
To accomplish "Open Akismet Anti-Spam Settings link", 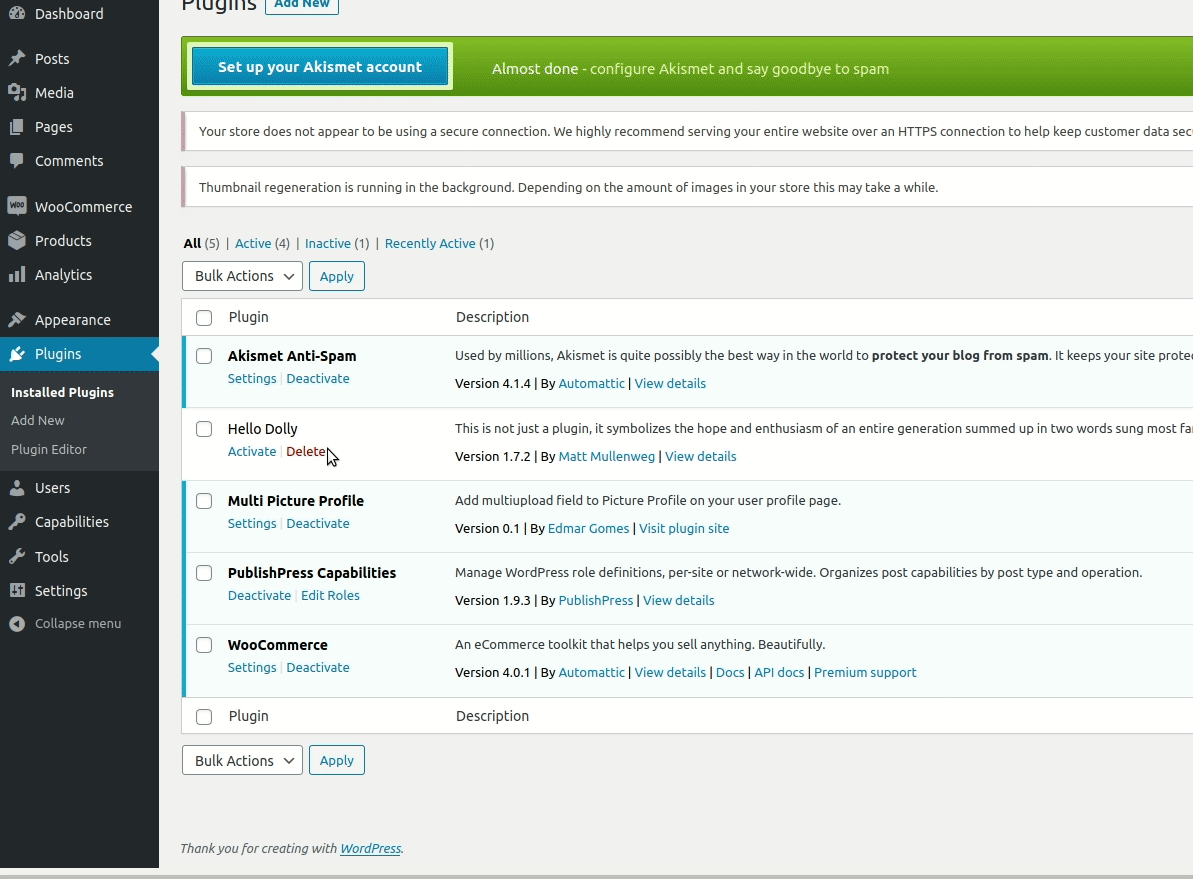I will point(252,378).
